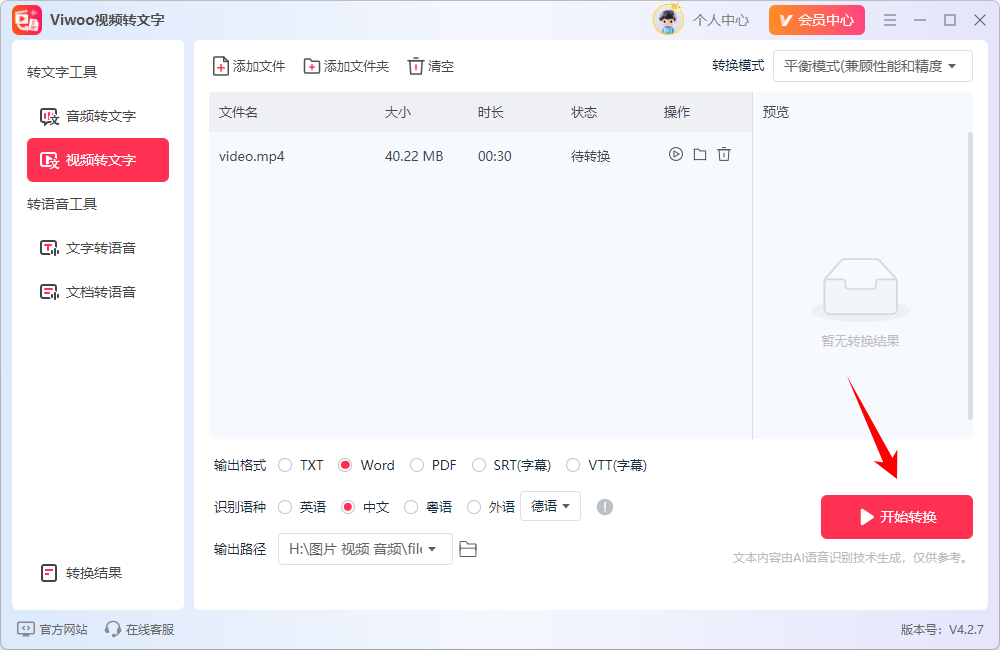Switch to 文档转语音 tool
The width and height of the screenshot is (1000, 650).
click(98, 292)
